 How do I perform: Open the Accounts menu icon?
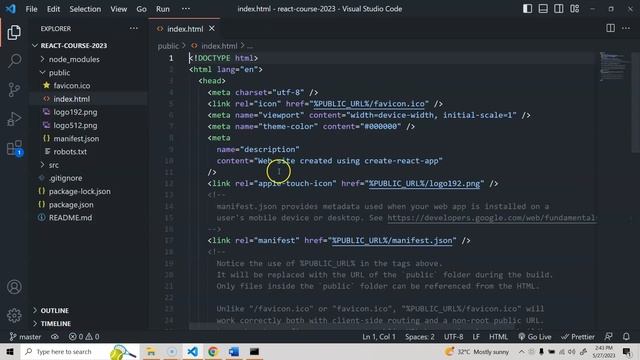tap(14, 287)
